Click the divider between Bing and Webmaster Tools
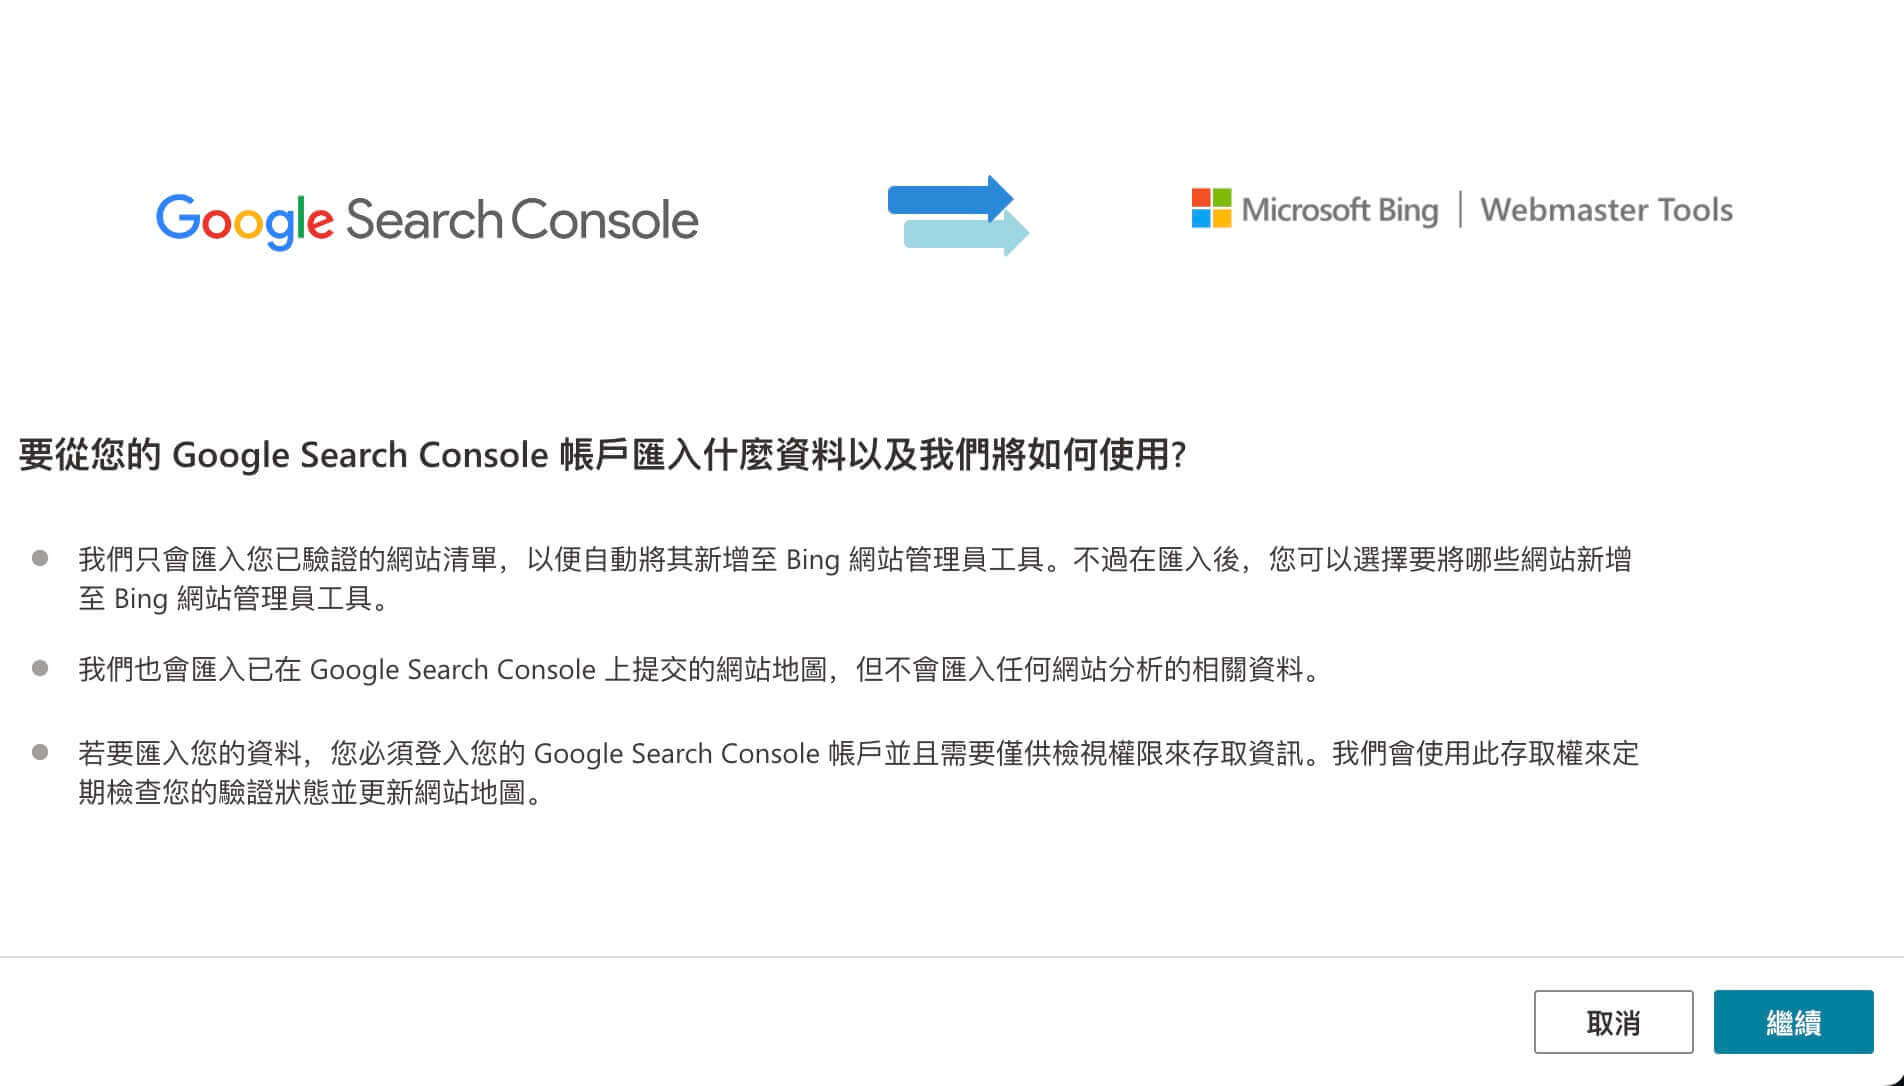The width and height of the screenshot is (1904, 1086). [1460, 209]
